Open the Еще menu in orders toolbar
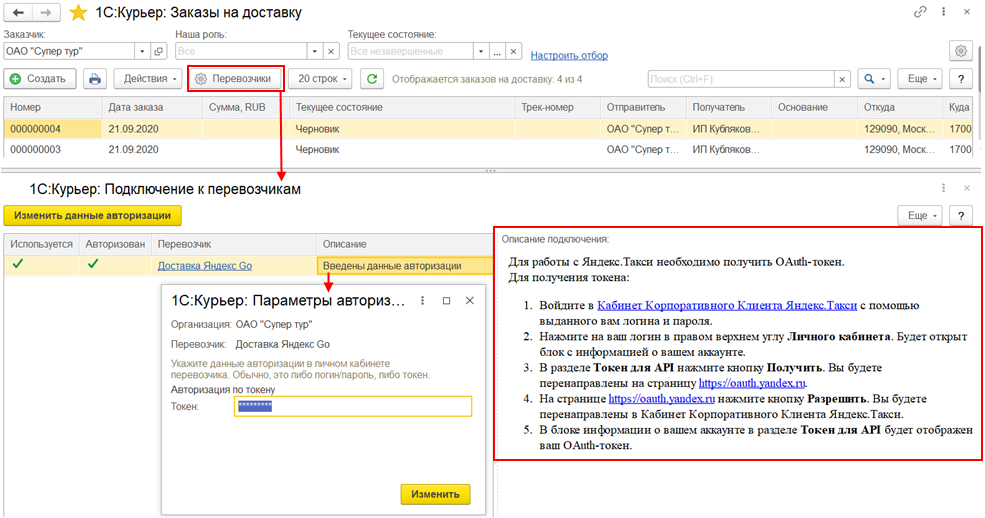Screen dimensions: 985x518 (x=920, y=78)
